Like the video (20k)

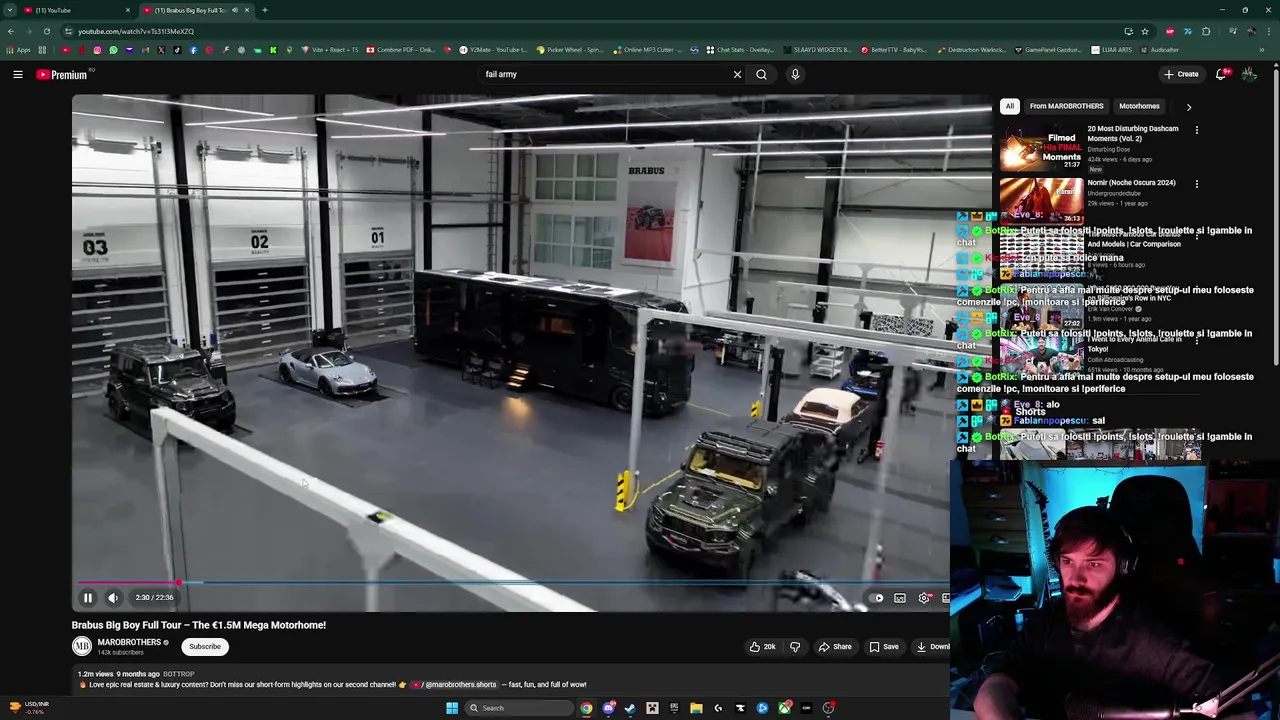click(x=763, y=647)
